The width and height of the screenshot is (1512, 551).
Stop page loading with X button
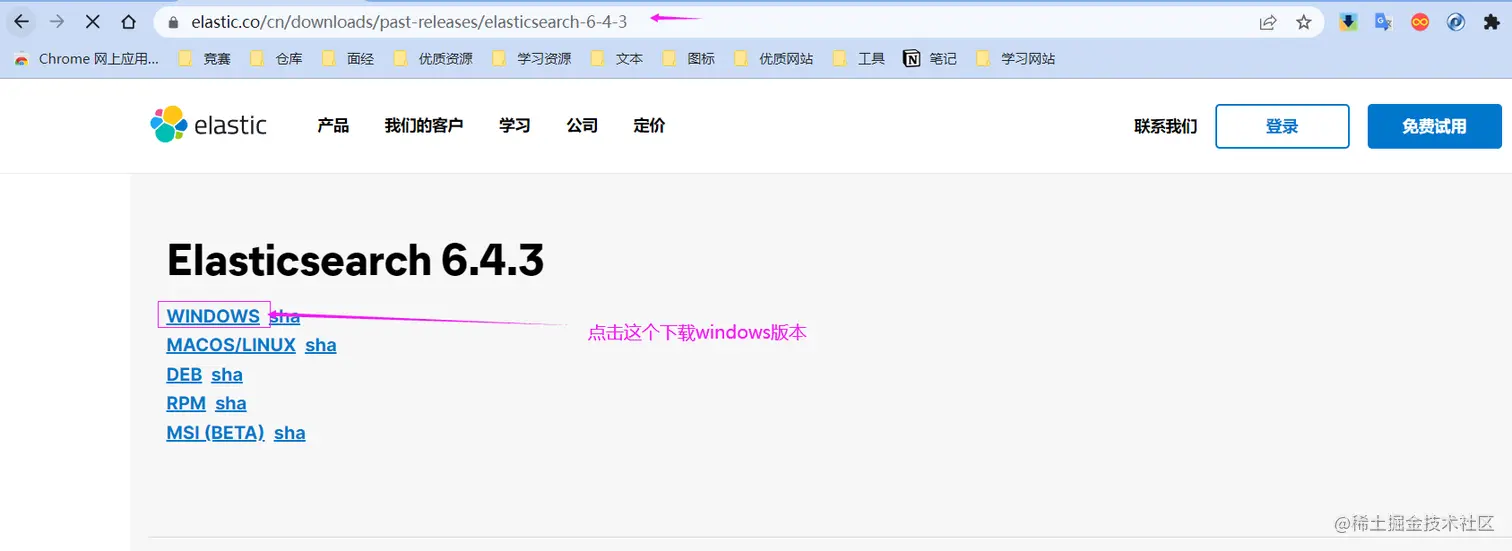tap(93, 21)
